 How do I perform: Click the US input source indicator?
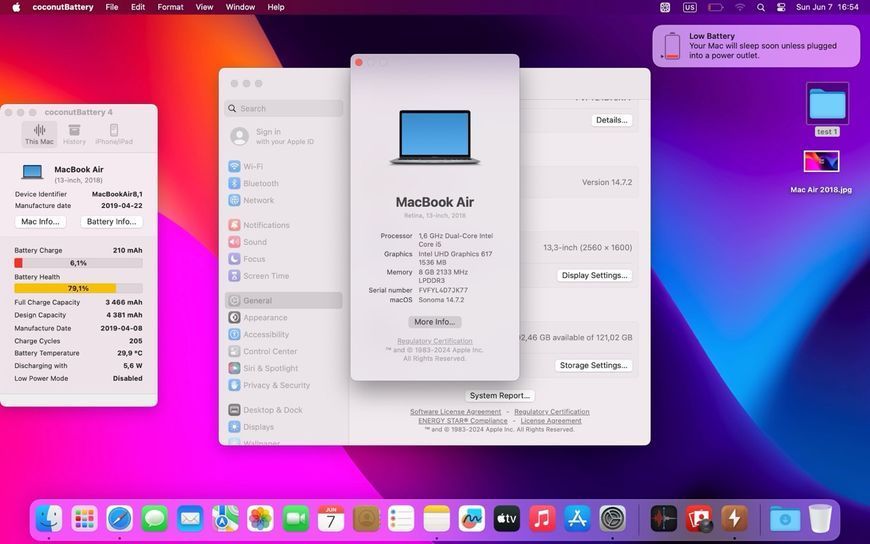[x=690, y=7]
